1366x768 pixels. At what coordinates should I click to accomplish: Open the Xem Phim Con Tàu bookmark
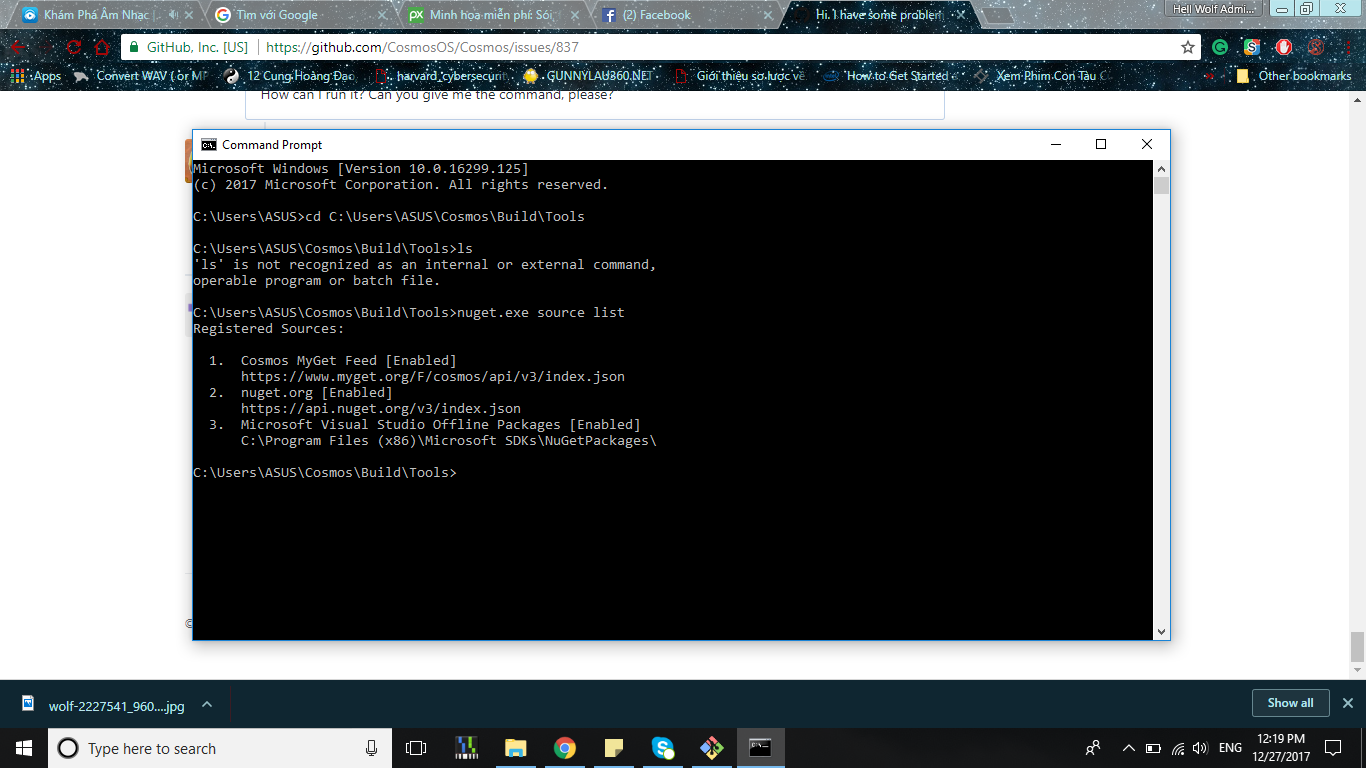[x=1040, y=76]
